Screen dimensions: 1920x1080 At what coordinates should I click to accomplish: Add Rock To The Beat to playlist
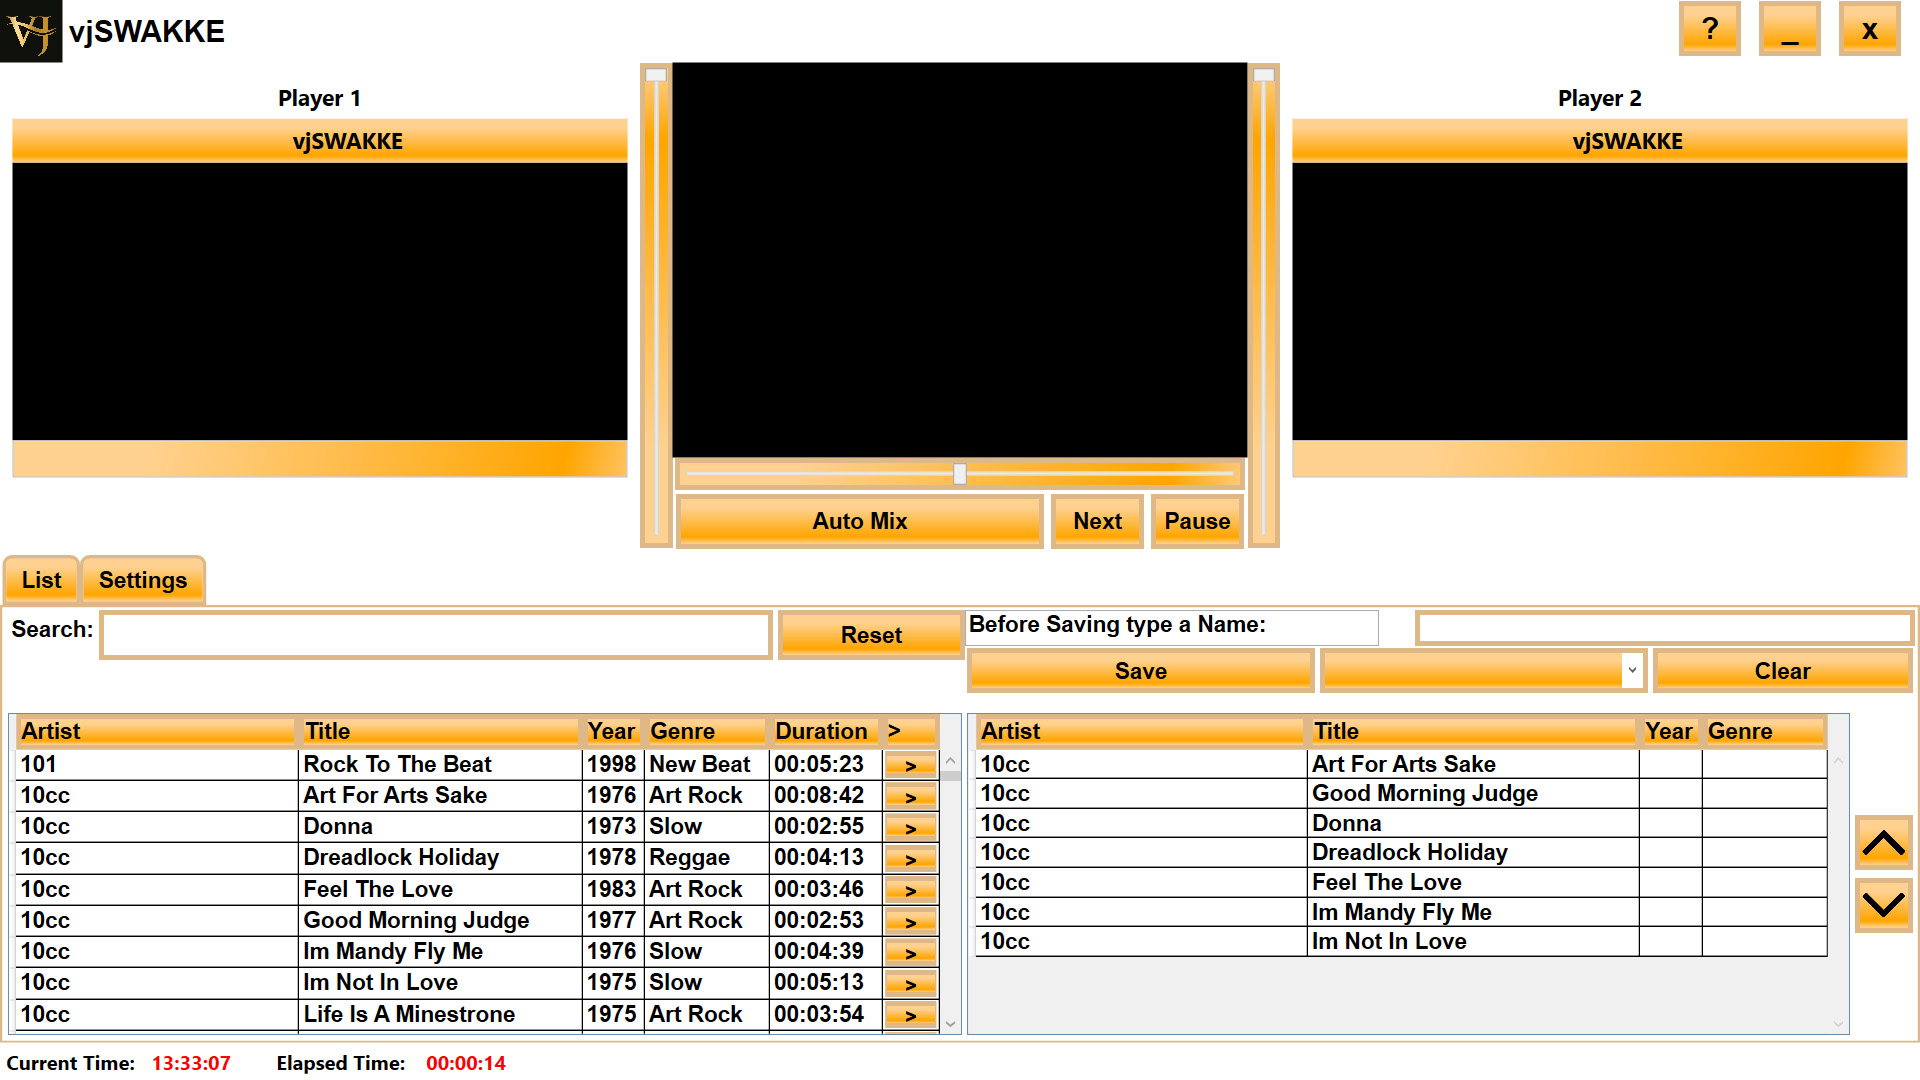tap(910, 765)
